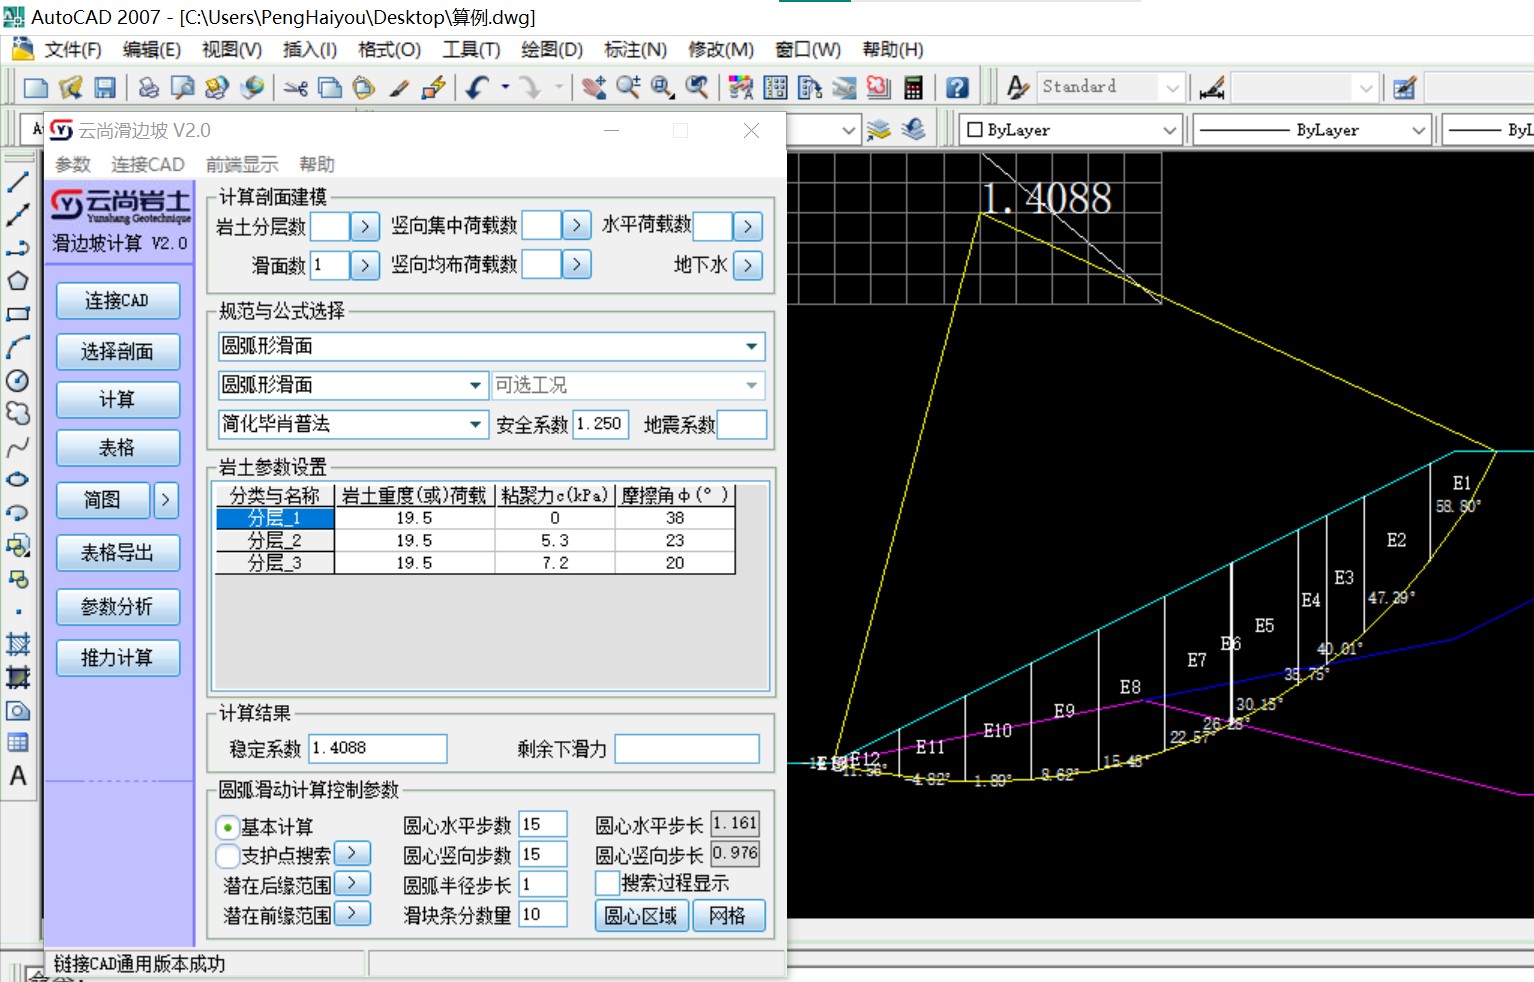Select the Table draw tool
1534x982 pixels.
(x=18, y=743)
